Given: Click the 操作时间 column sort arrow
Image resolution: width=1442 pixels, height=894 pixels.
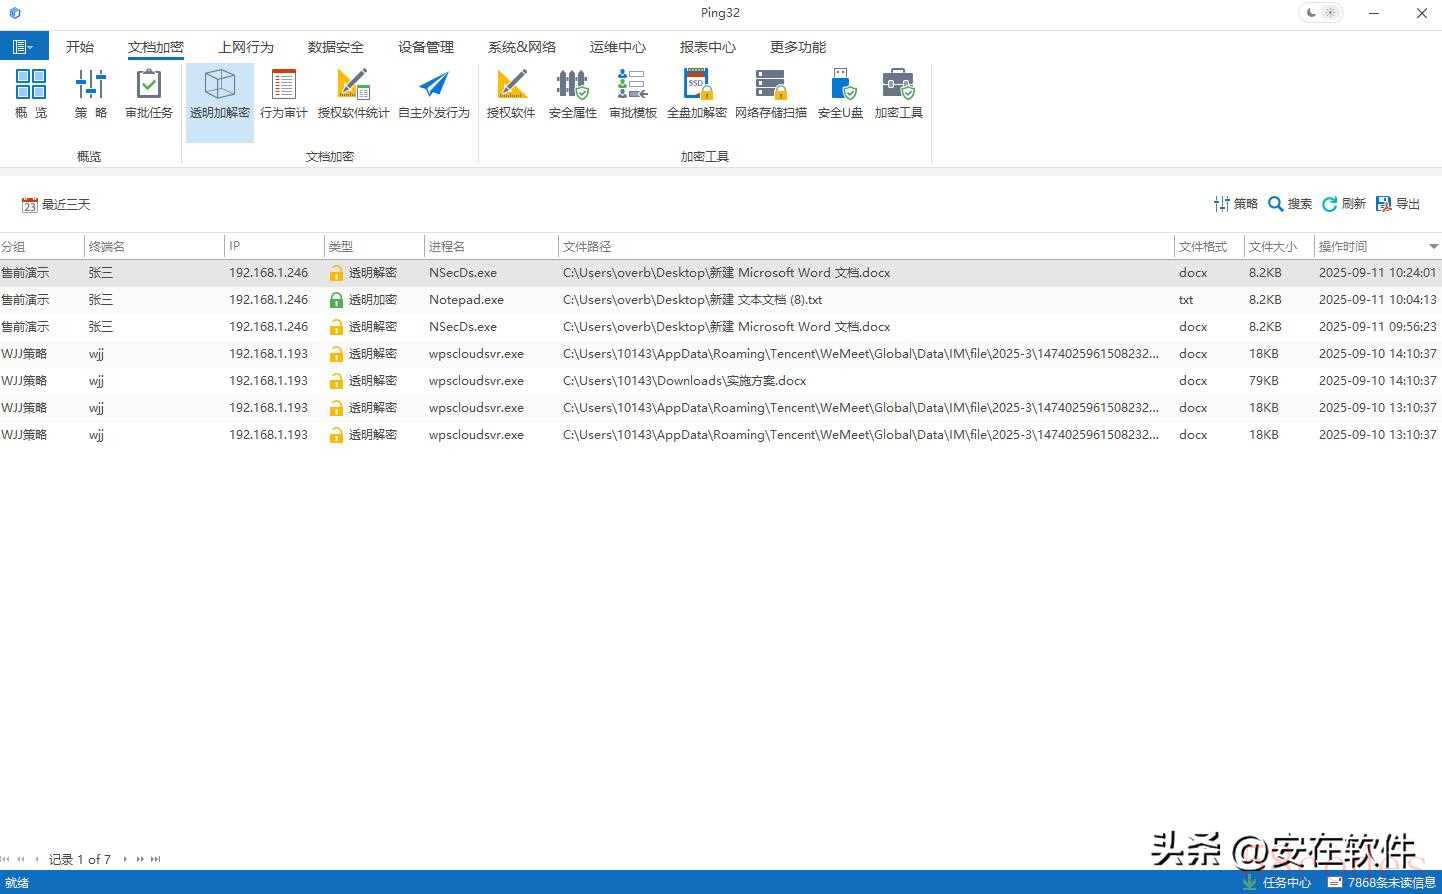Looking at the screenshot, I should click(1433, 246).
